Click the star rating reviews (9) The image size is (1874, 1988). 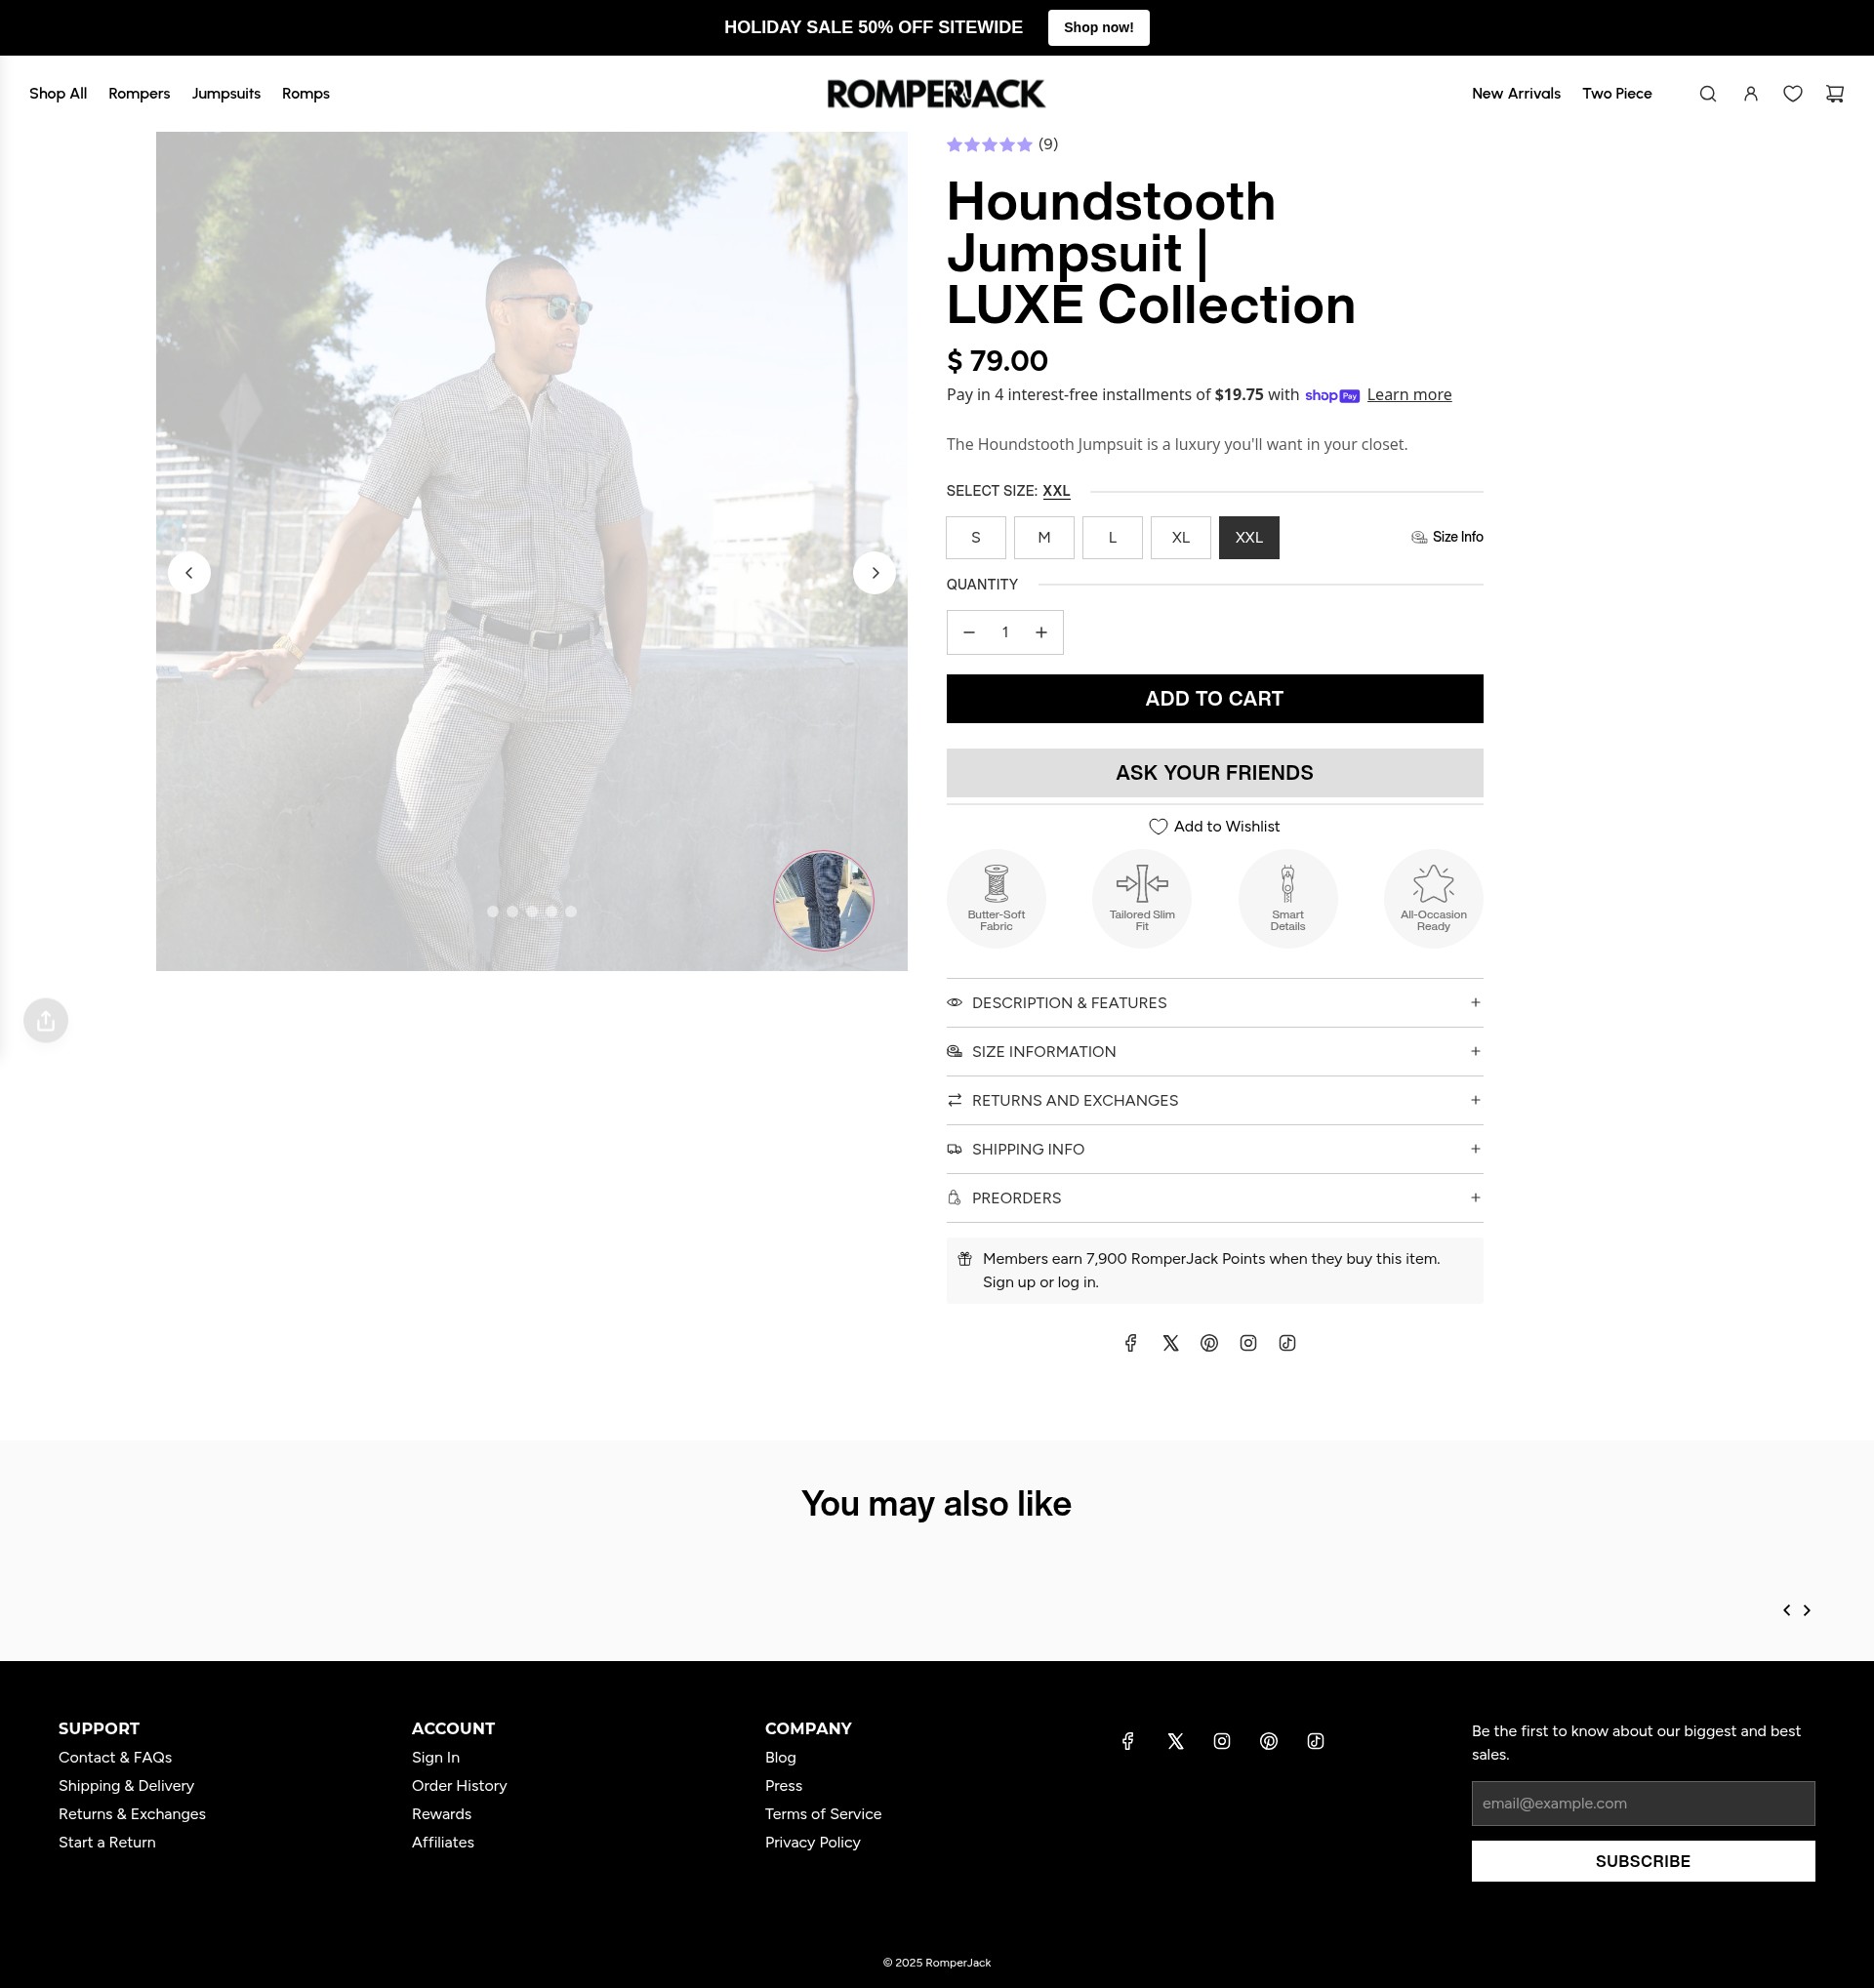pos(1002,145)
